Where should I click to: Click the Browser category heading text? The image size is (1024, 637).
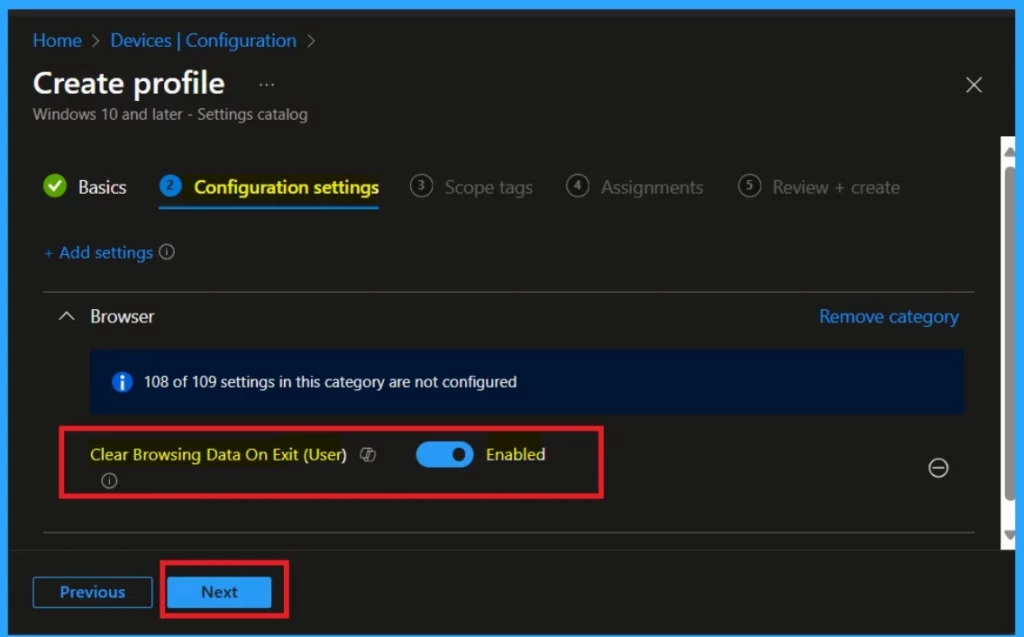click(x=122, y=317)
